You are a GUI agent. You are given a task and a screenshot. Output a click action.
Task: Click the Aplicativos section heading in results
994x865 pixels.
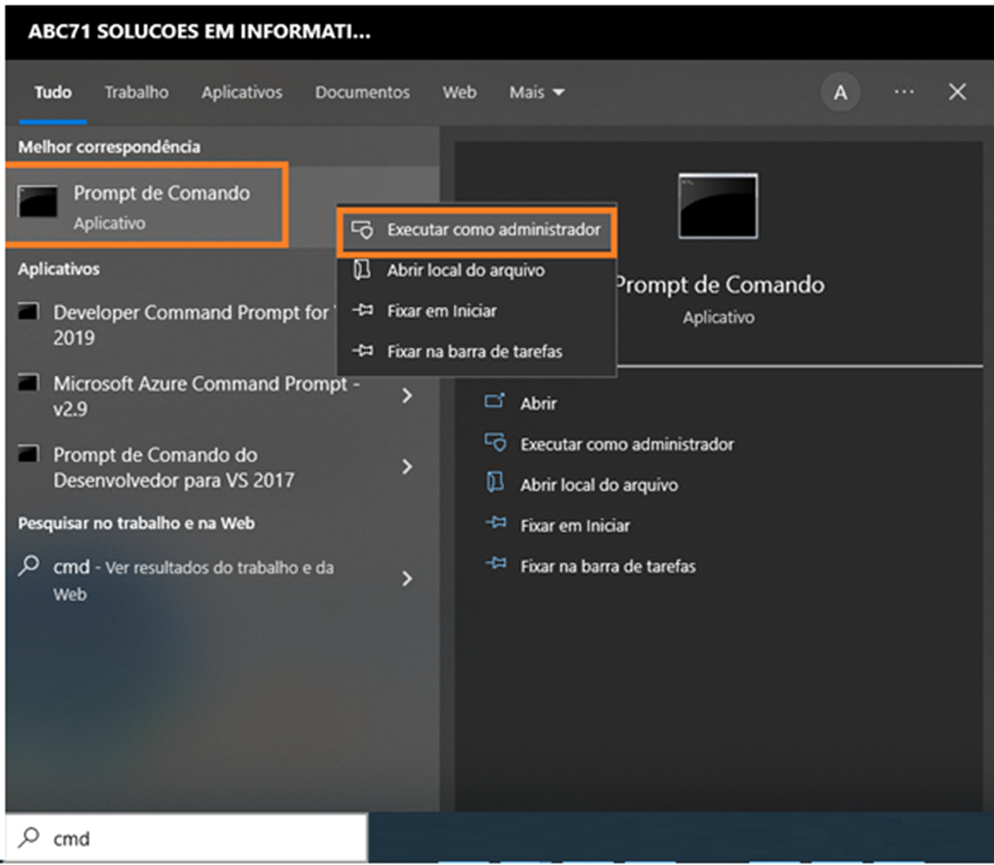coord(58,269)
